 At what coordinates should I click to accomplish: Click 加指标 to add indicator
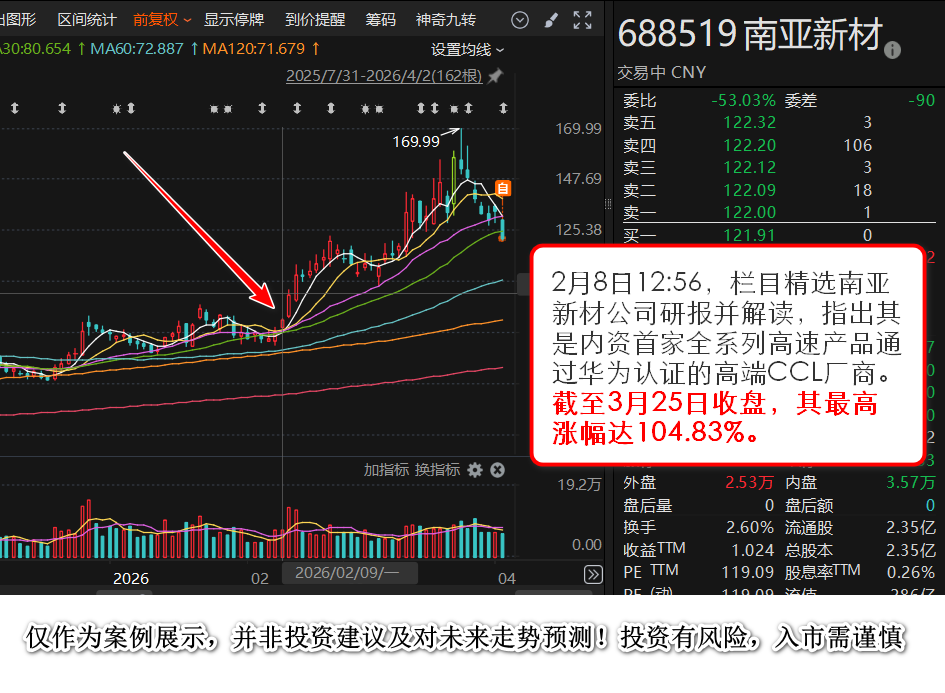pos(386,470)
